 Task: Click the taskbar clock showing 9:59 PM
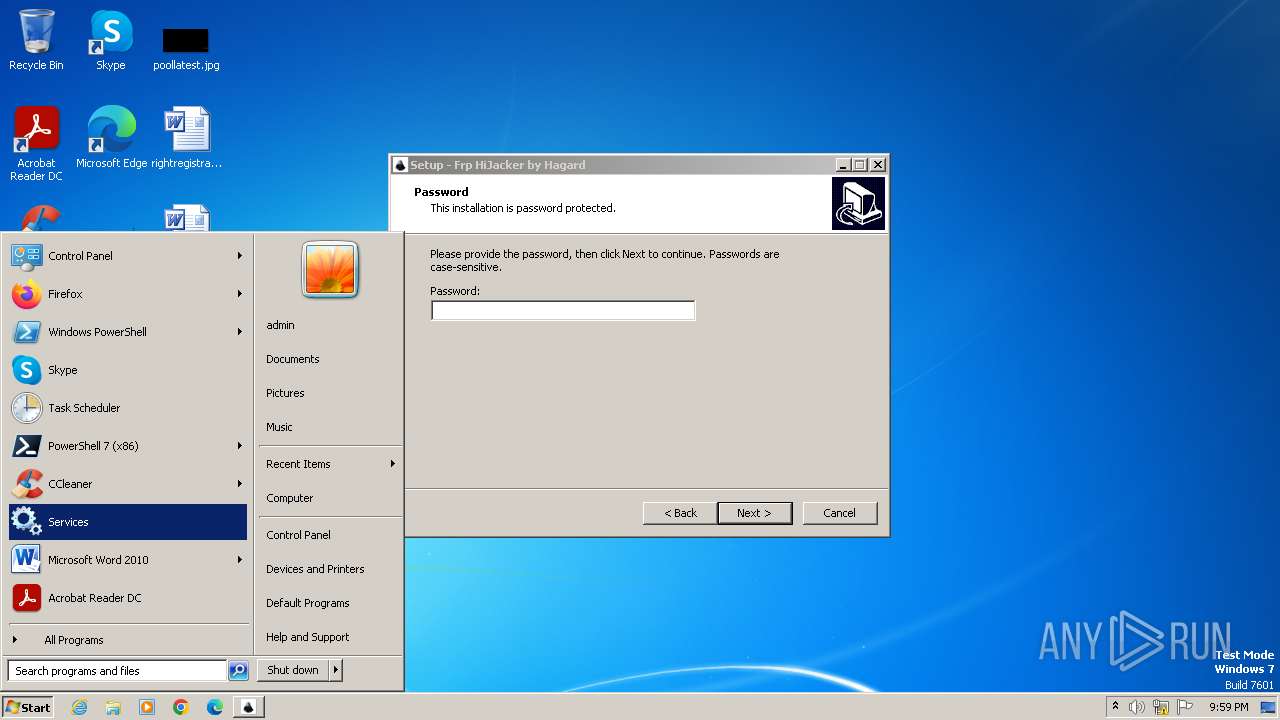tap(1228, 707)
